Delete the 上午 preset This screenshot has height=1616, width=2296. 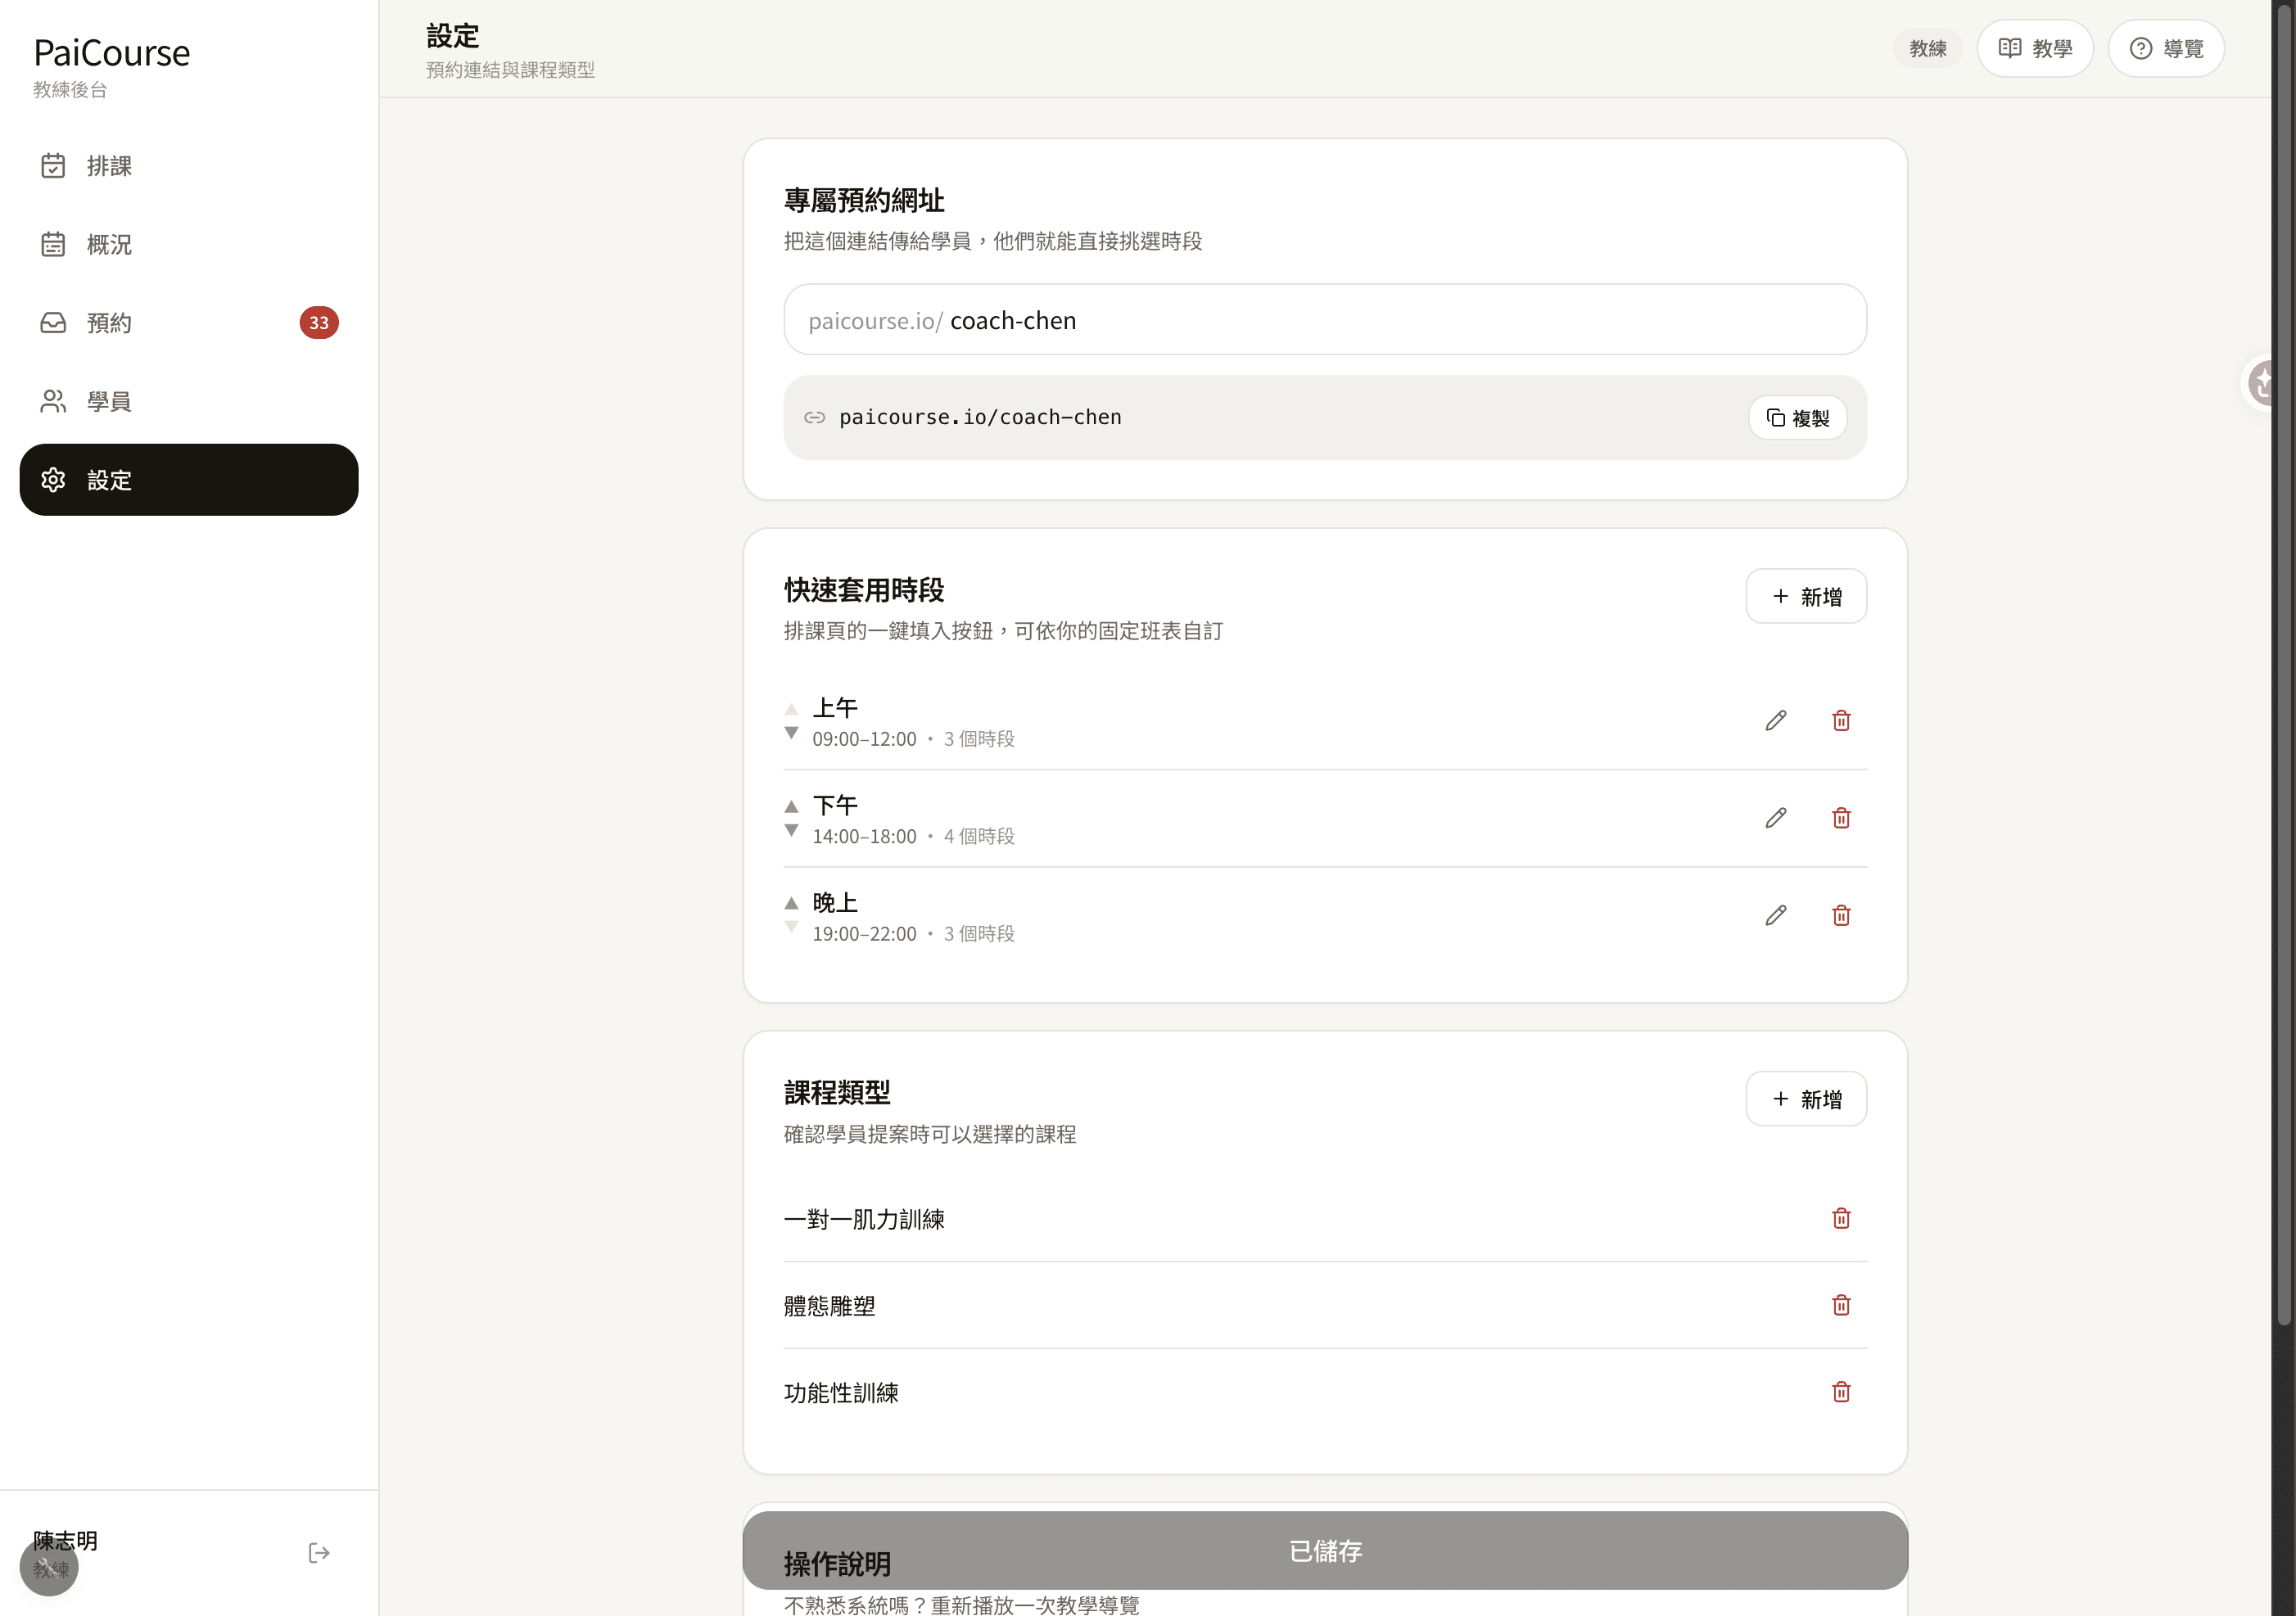coord(1841,721)
